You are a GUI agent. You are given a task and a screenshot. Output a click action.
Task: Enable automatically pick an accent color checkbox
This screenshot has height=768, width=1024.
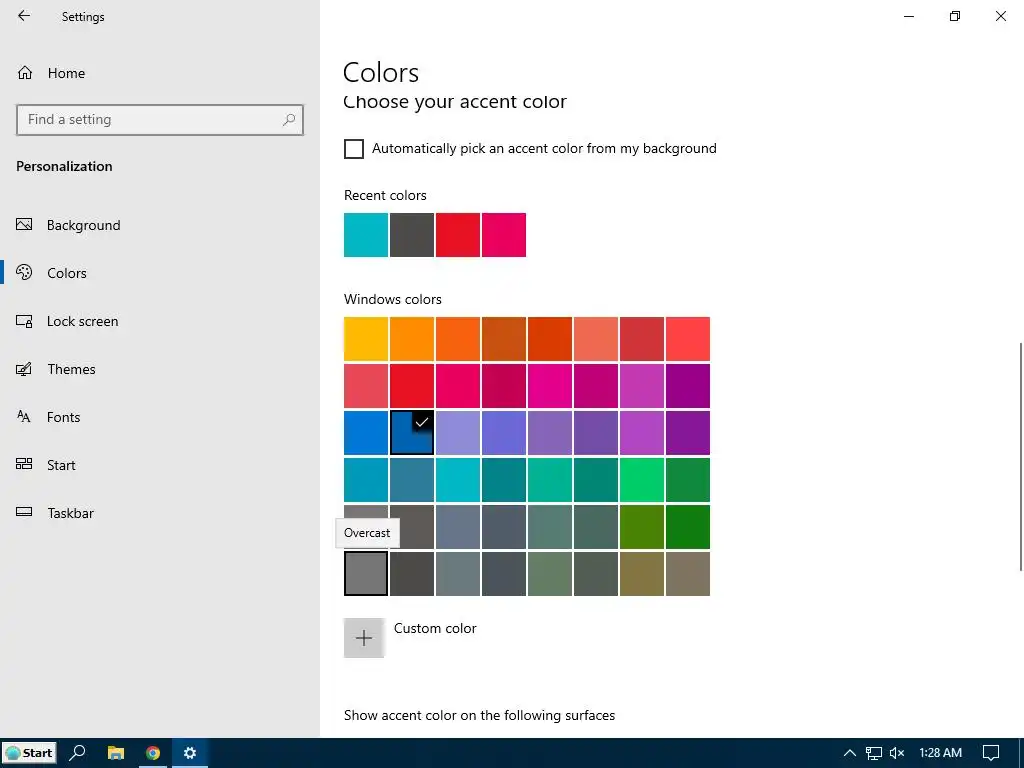coord(354,149)
